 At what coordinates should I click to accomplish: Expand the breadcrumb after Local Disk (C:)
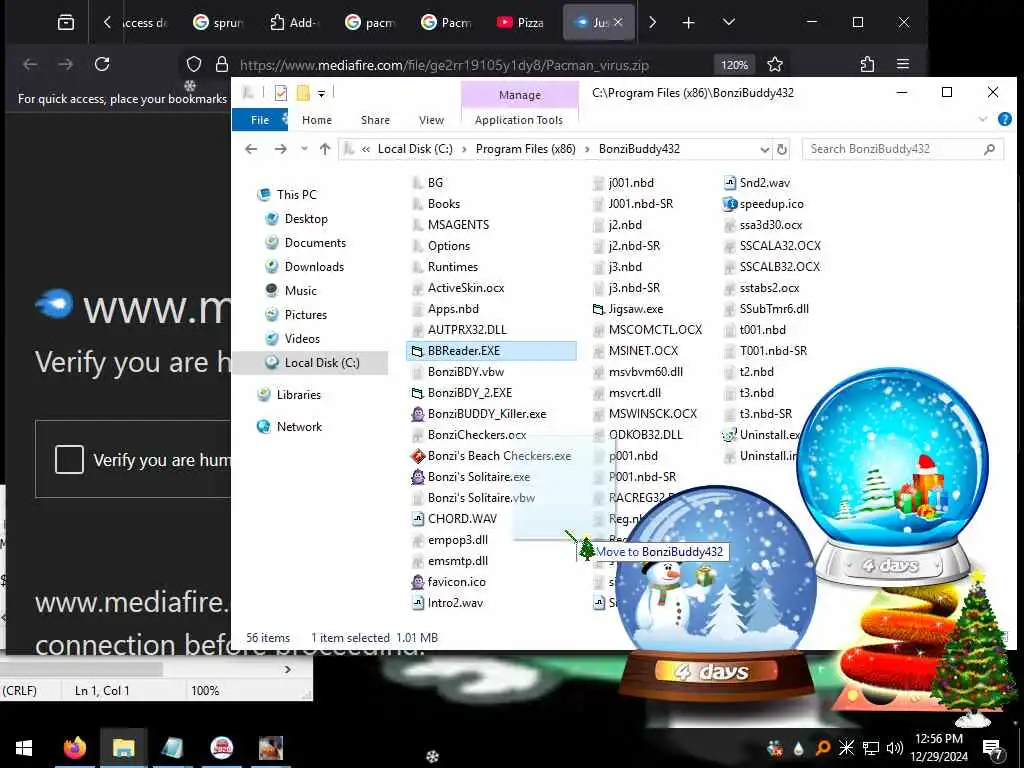coord(464,150)
